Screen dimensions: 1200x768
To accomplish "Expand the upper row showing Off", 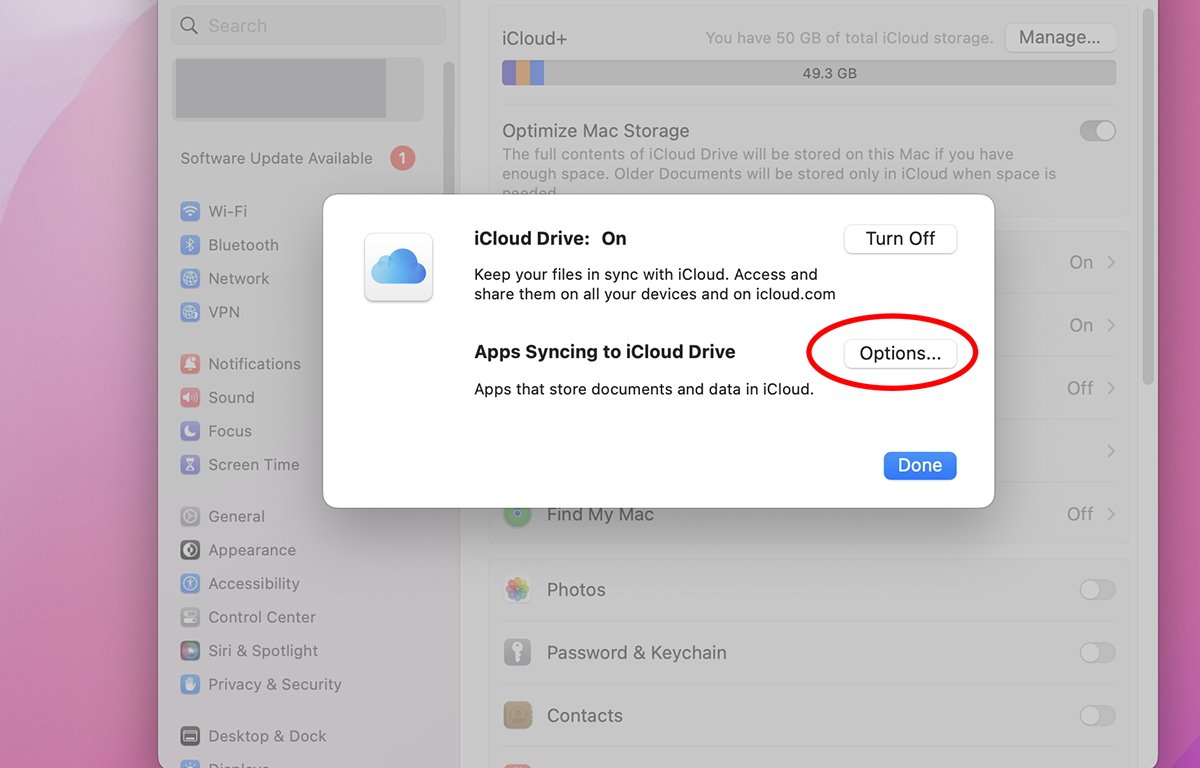I will [1111, 388].
